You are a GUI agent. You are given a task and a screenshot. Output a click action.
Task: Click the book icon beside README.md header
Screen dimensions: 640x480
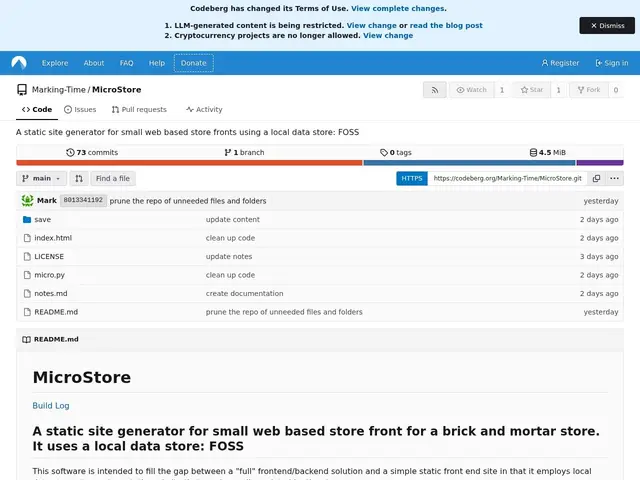(27, 339)
